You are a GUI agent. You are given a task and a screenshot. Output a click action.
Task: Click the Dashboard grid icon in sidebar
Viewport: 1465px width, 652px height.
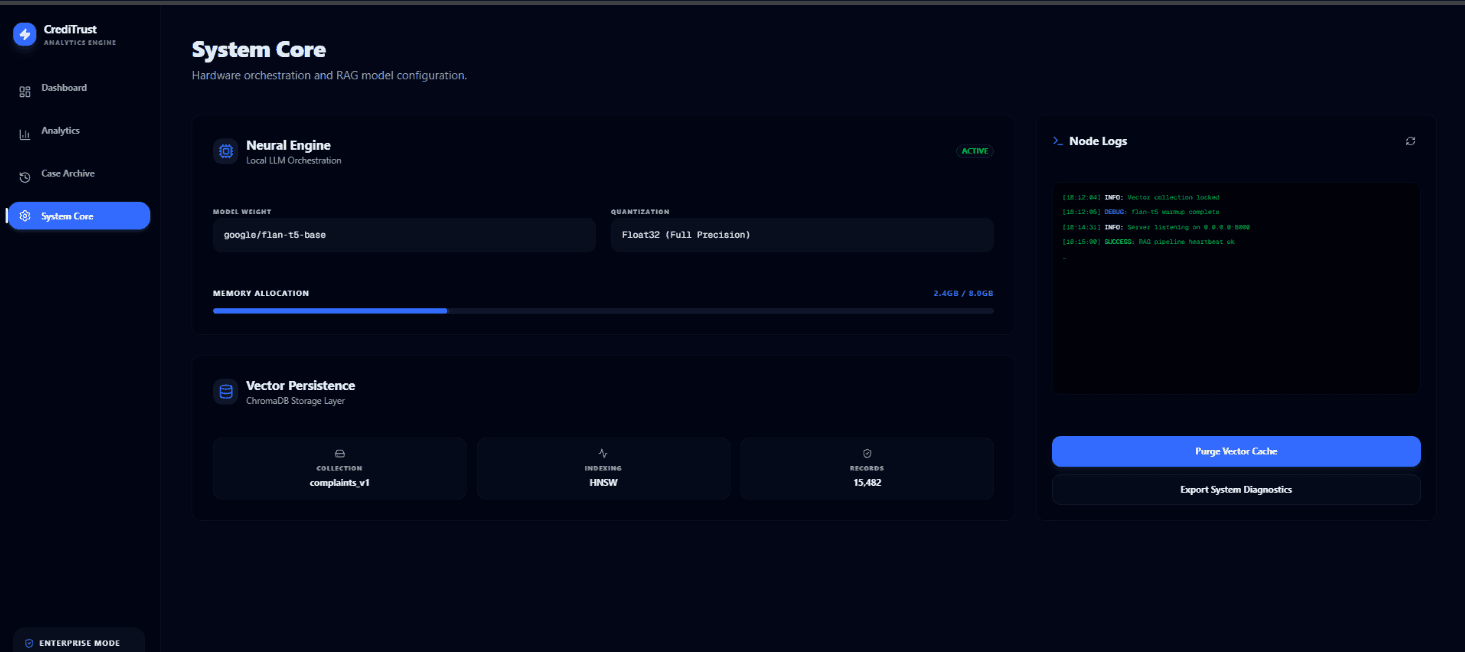click(x=25, y=92)
